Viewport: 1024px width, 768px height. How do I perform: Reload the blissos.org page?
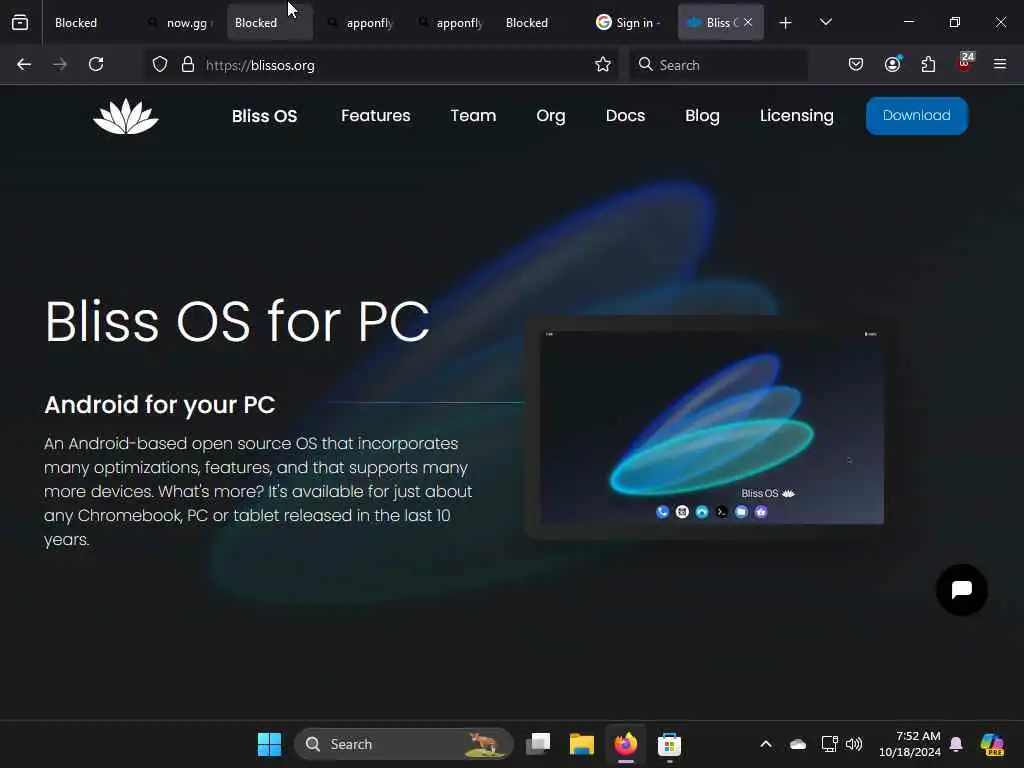pos(96,65)
